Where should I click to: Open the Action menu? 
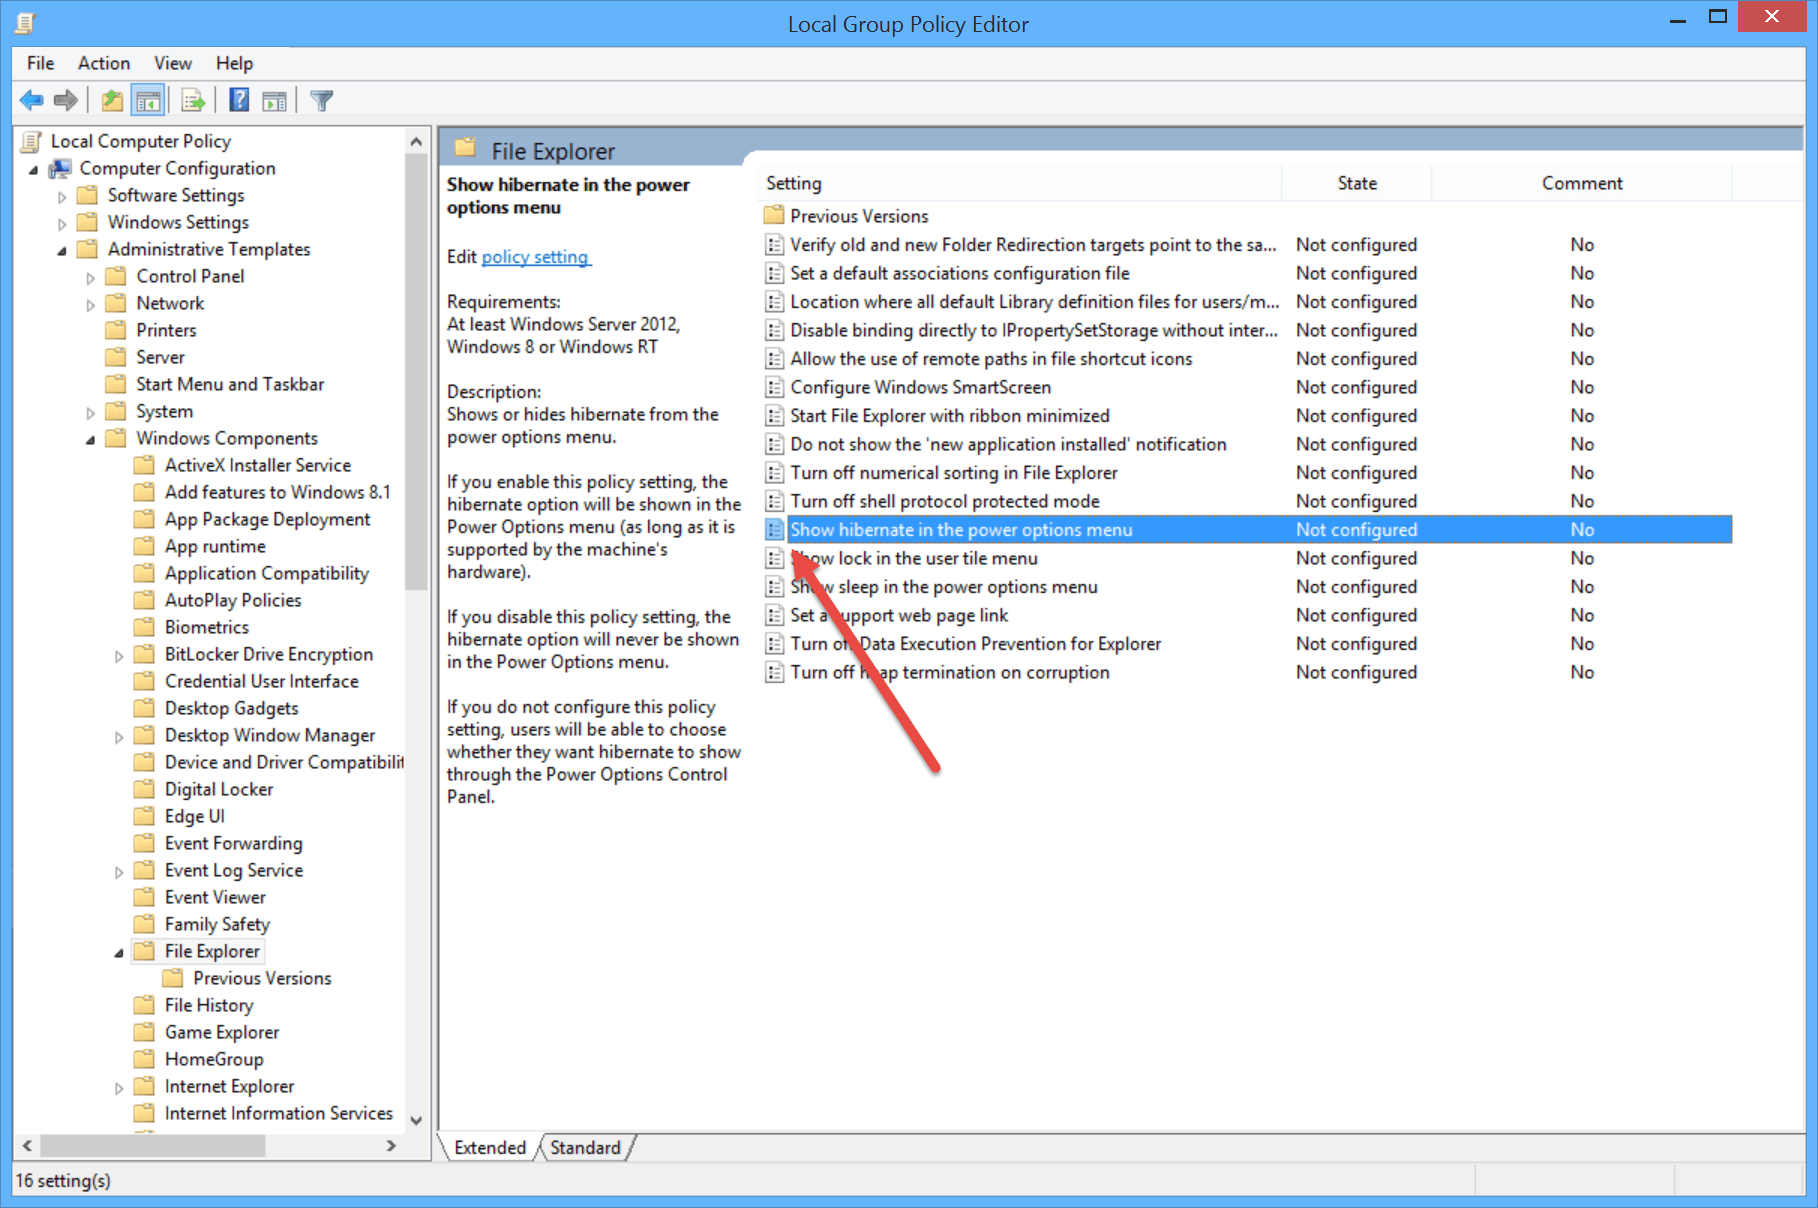coord(103,63)
